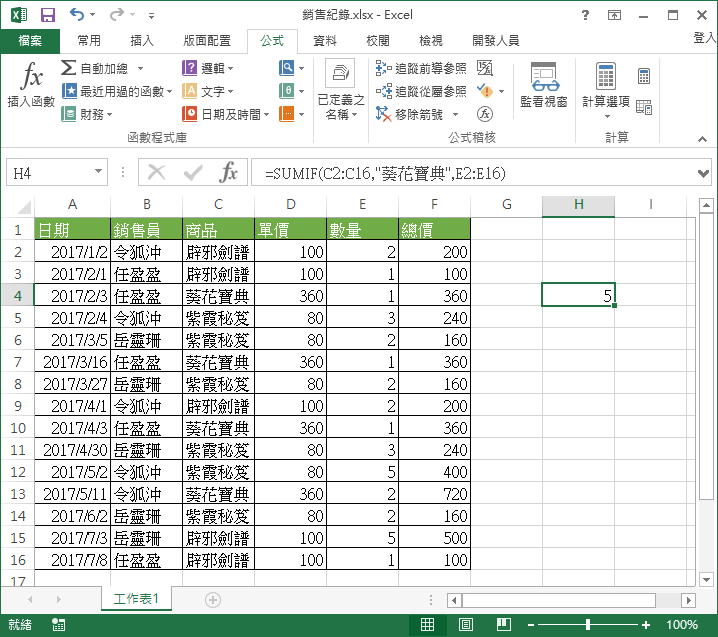Switch to Page Break Preview
The image size is (718, 637).
(504, 624)
